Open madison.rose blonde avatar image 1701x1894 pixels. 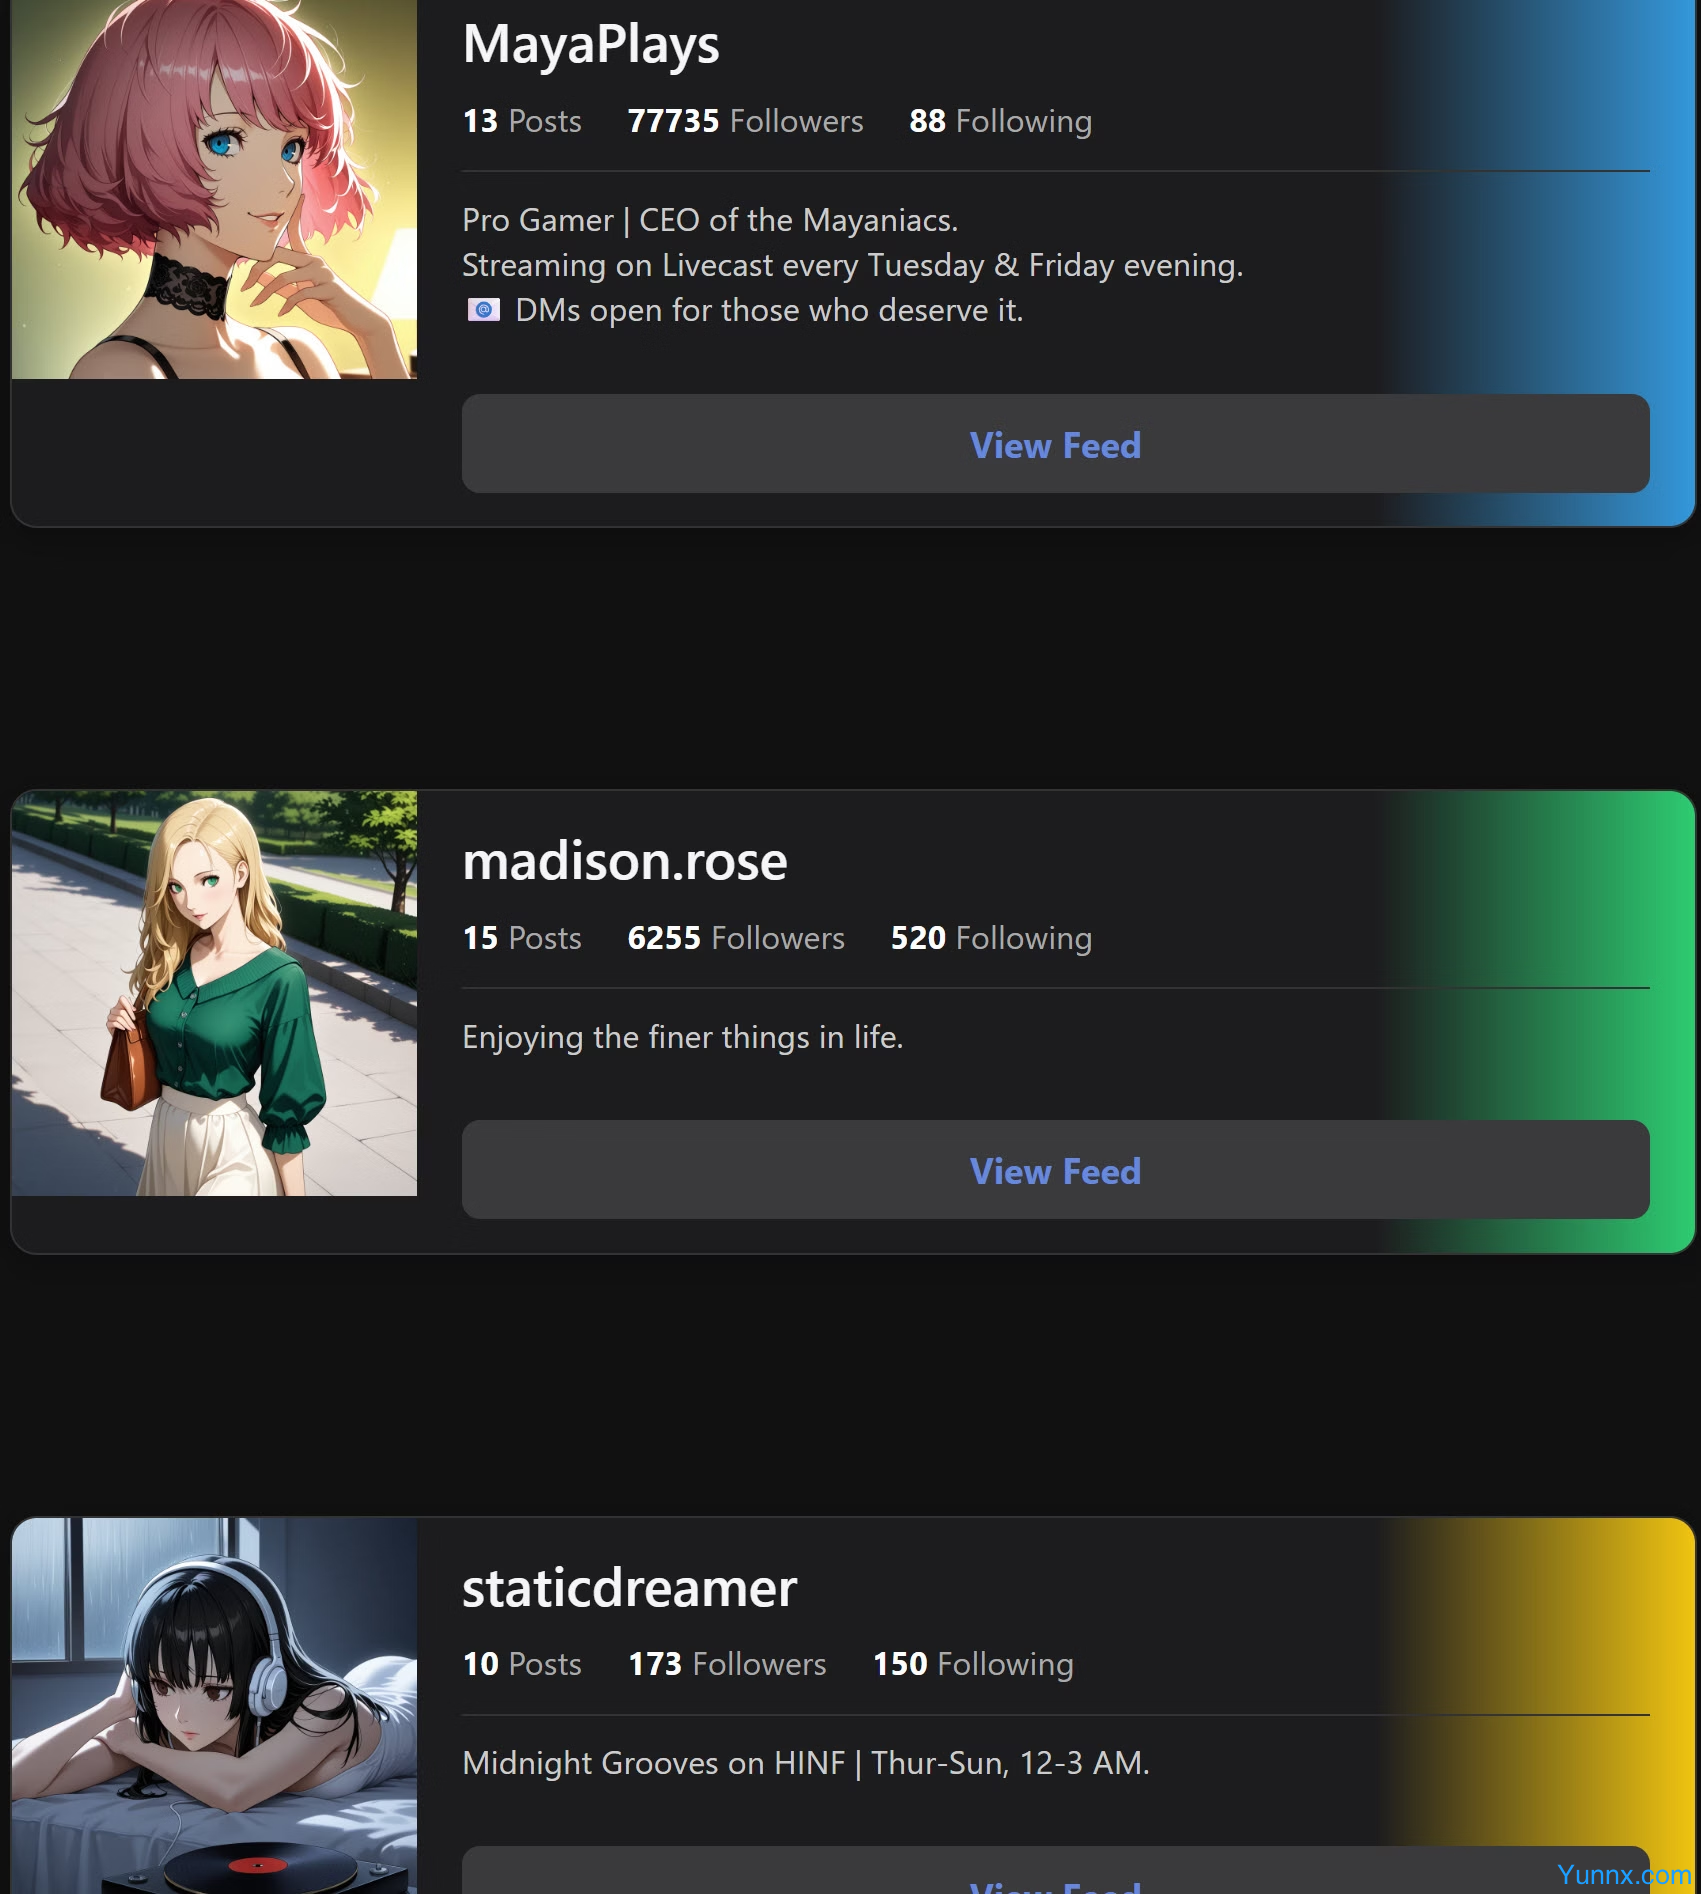(214, 994)
